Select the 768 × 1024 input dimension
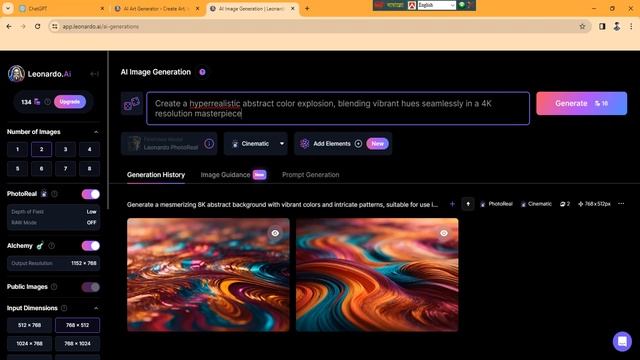Viewport: 640px width, 360px height. pyautogui.click(x=77, y=344)
